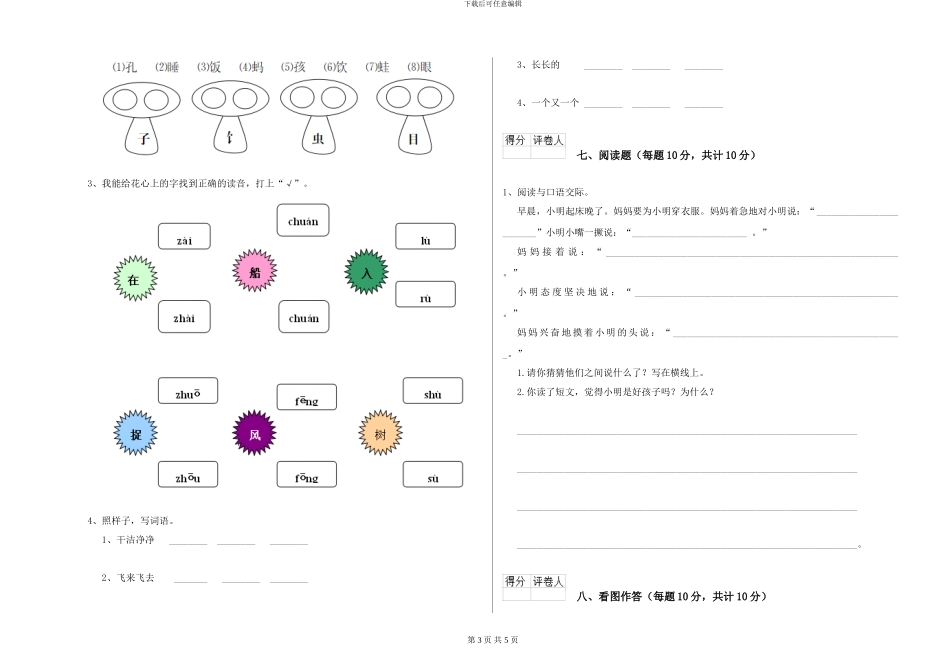Click the blue 捉 starburst
950x671 pixels.
[x=136, y=432]
